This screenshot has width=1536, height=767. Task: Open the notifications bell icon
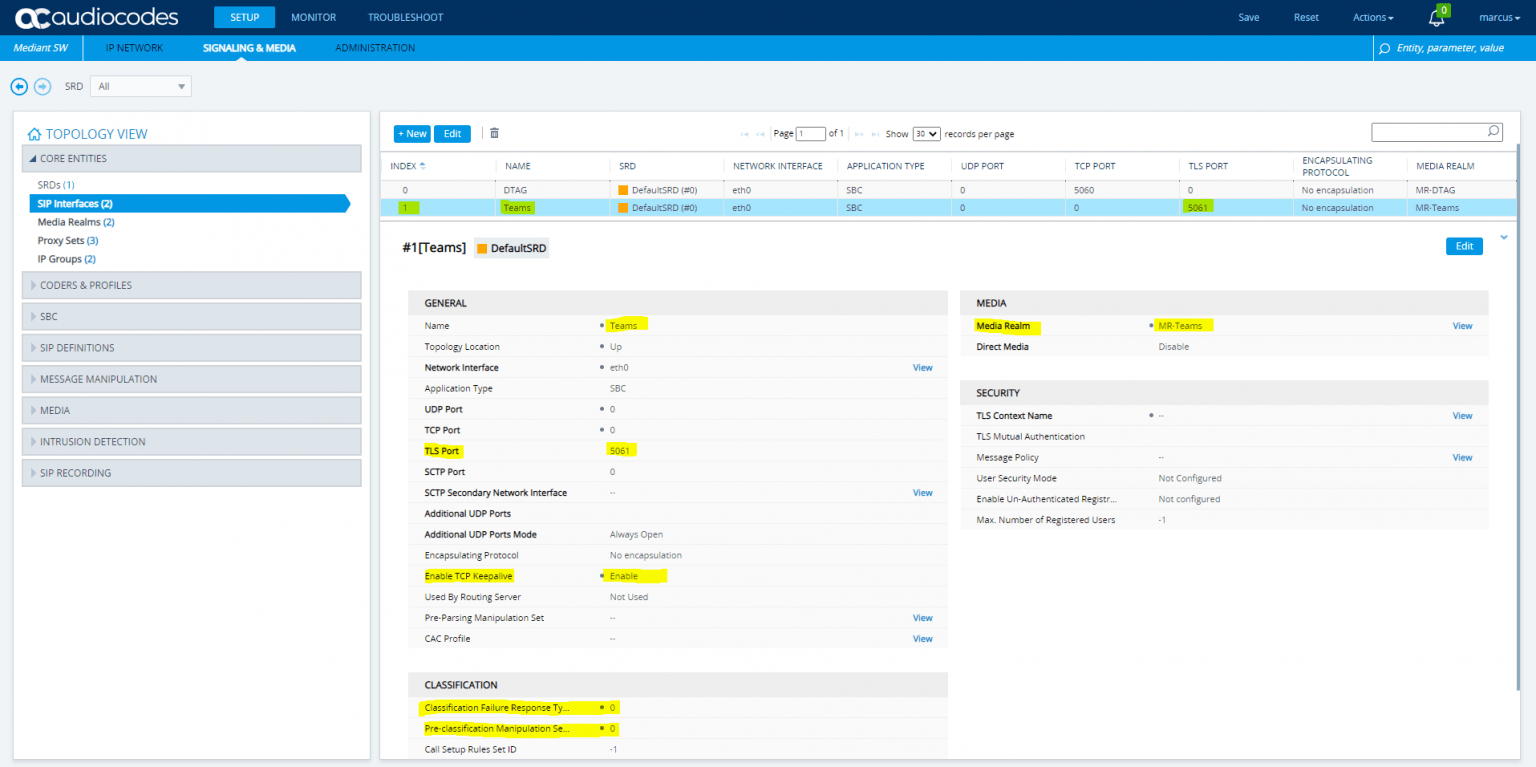1437,18
